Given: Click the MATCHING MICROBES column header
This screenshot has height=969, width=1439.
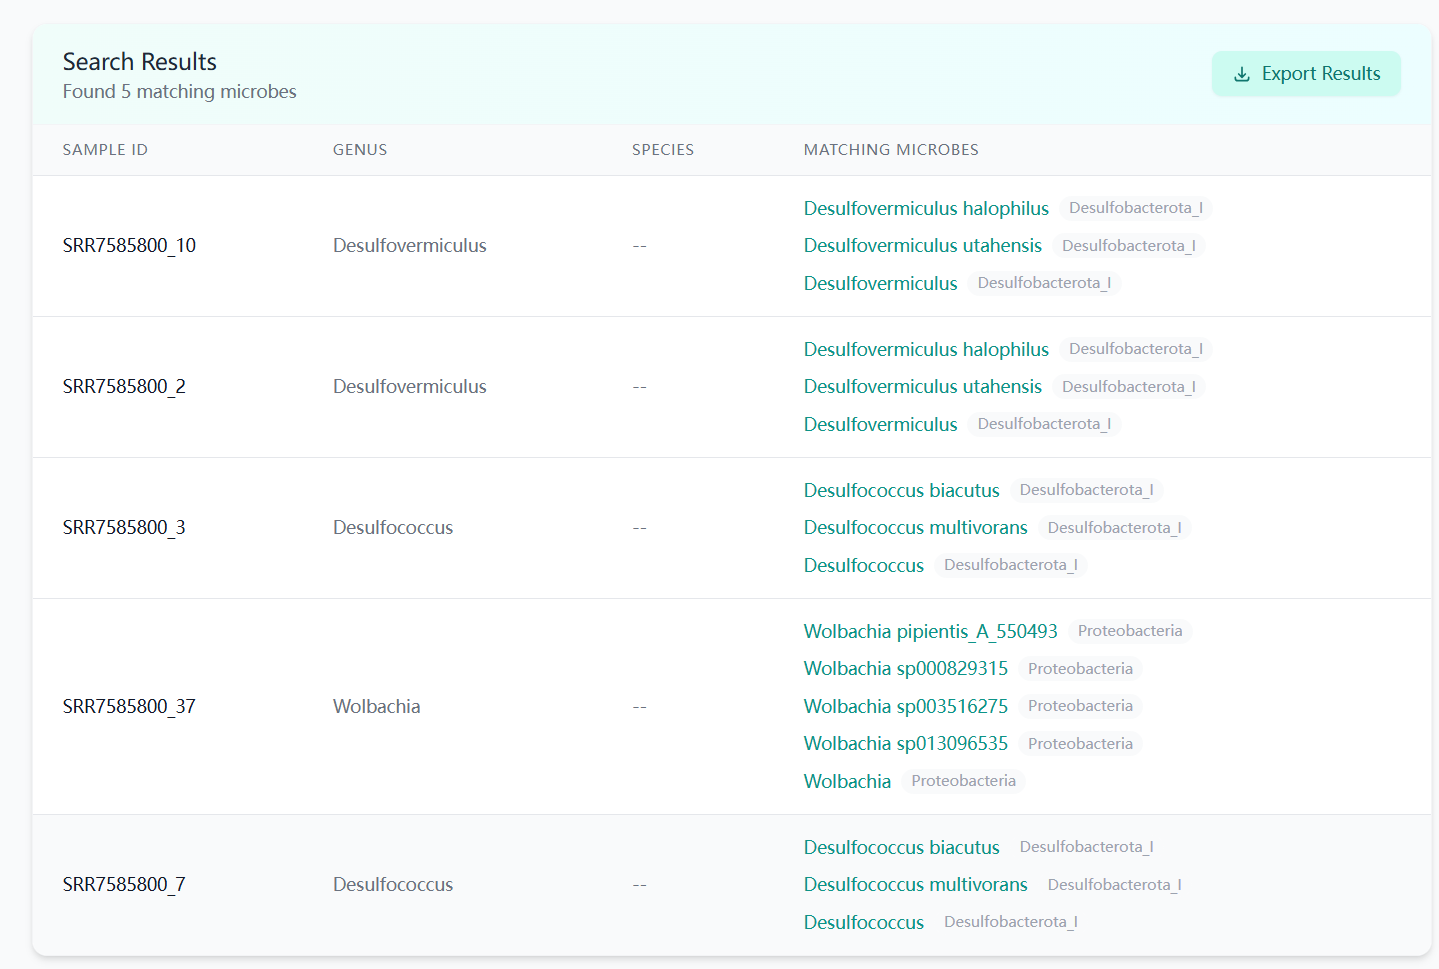Looking at the screenshot, I should click(891, 150).
